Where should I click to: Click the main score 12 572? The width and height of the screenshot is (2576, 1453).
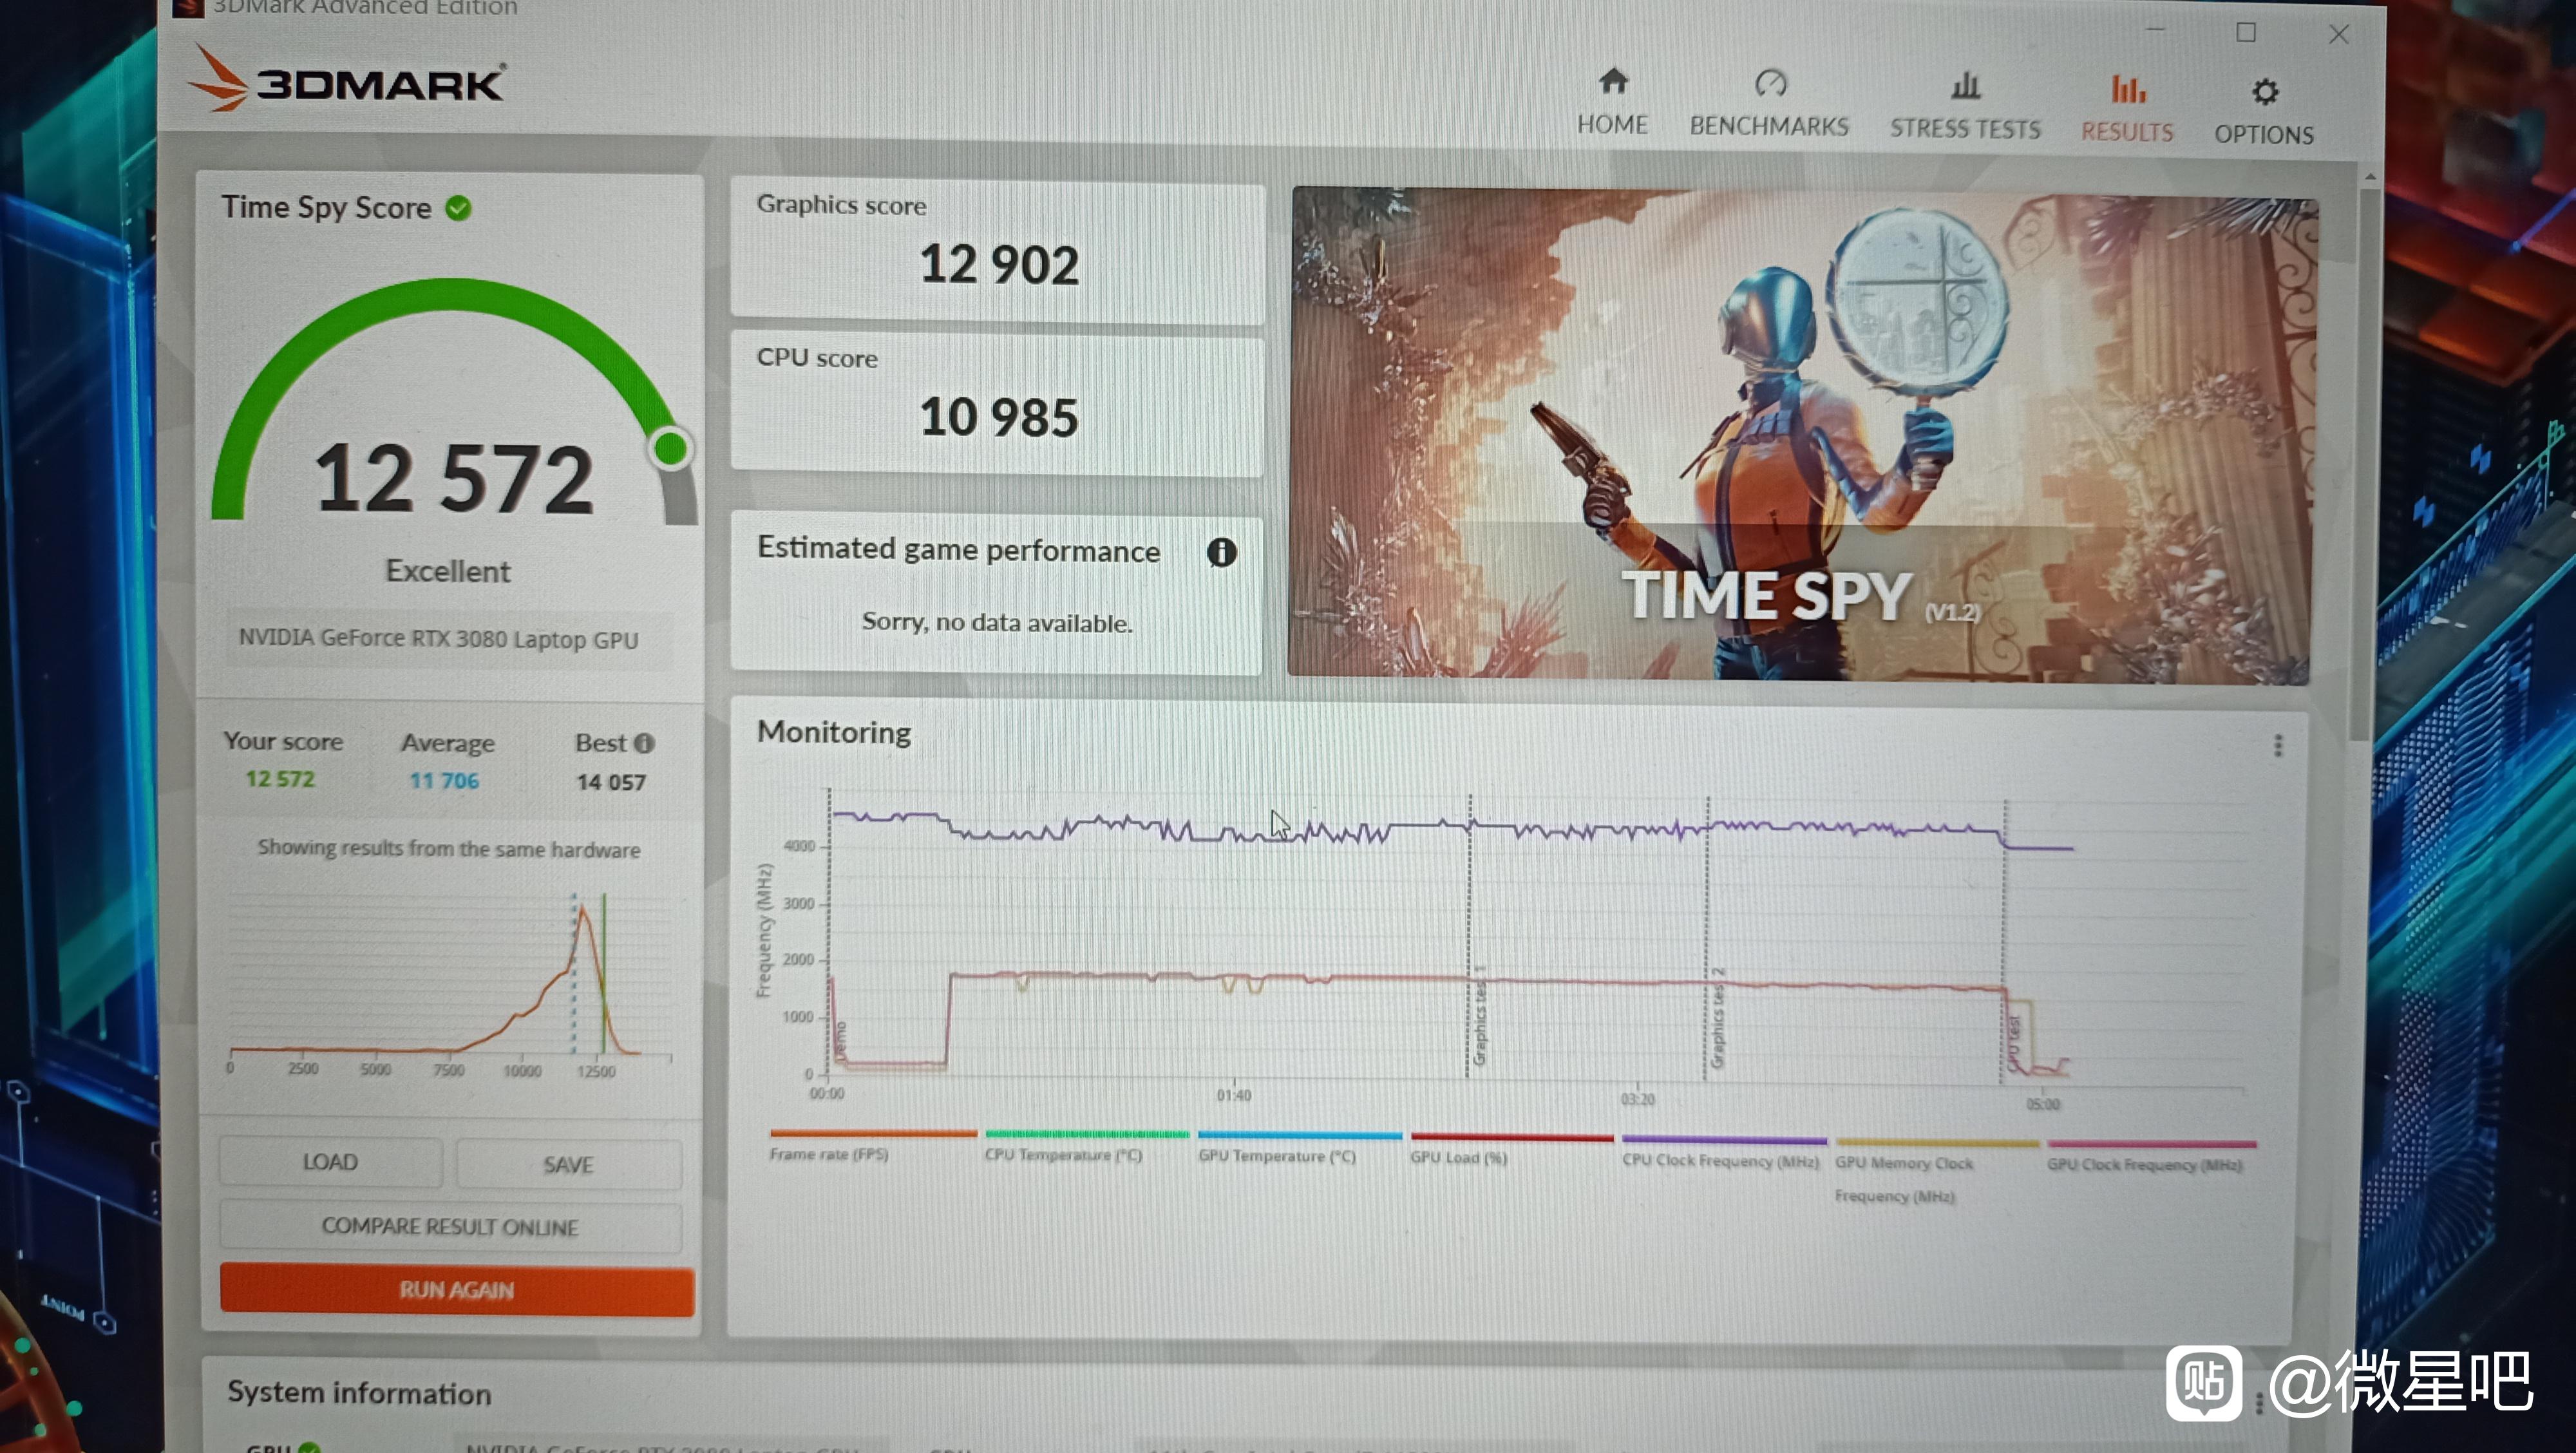(454, 479)
